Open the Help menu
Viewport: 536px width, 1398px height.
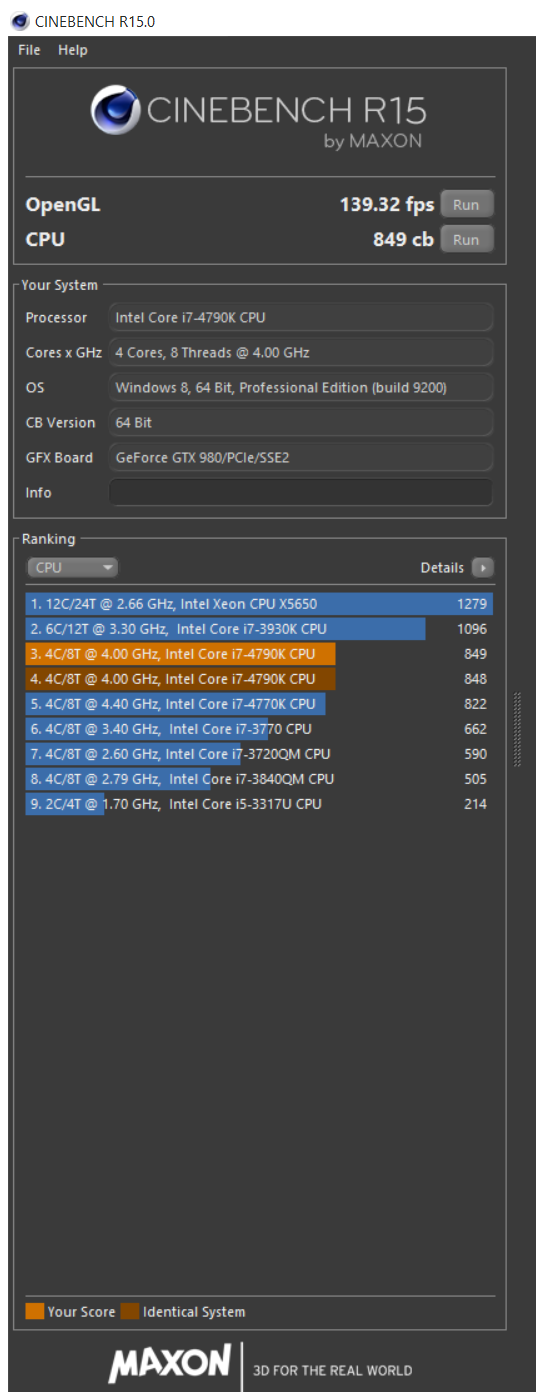(72, 50)
